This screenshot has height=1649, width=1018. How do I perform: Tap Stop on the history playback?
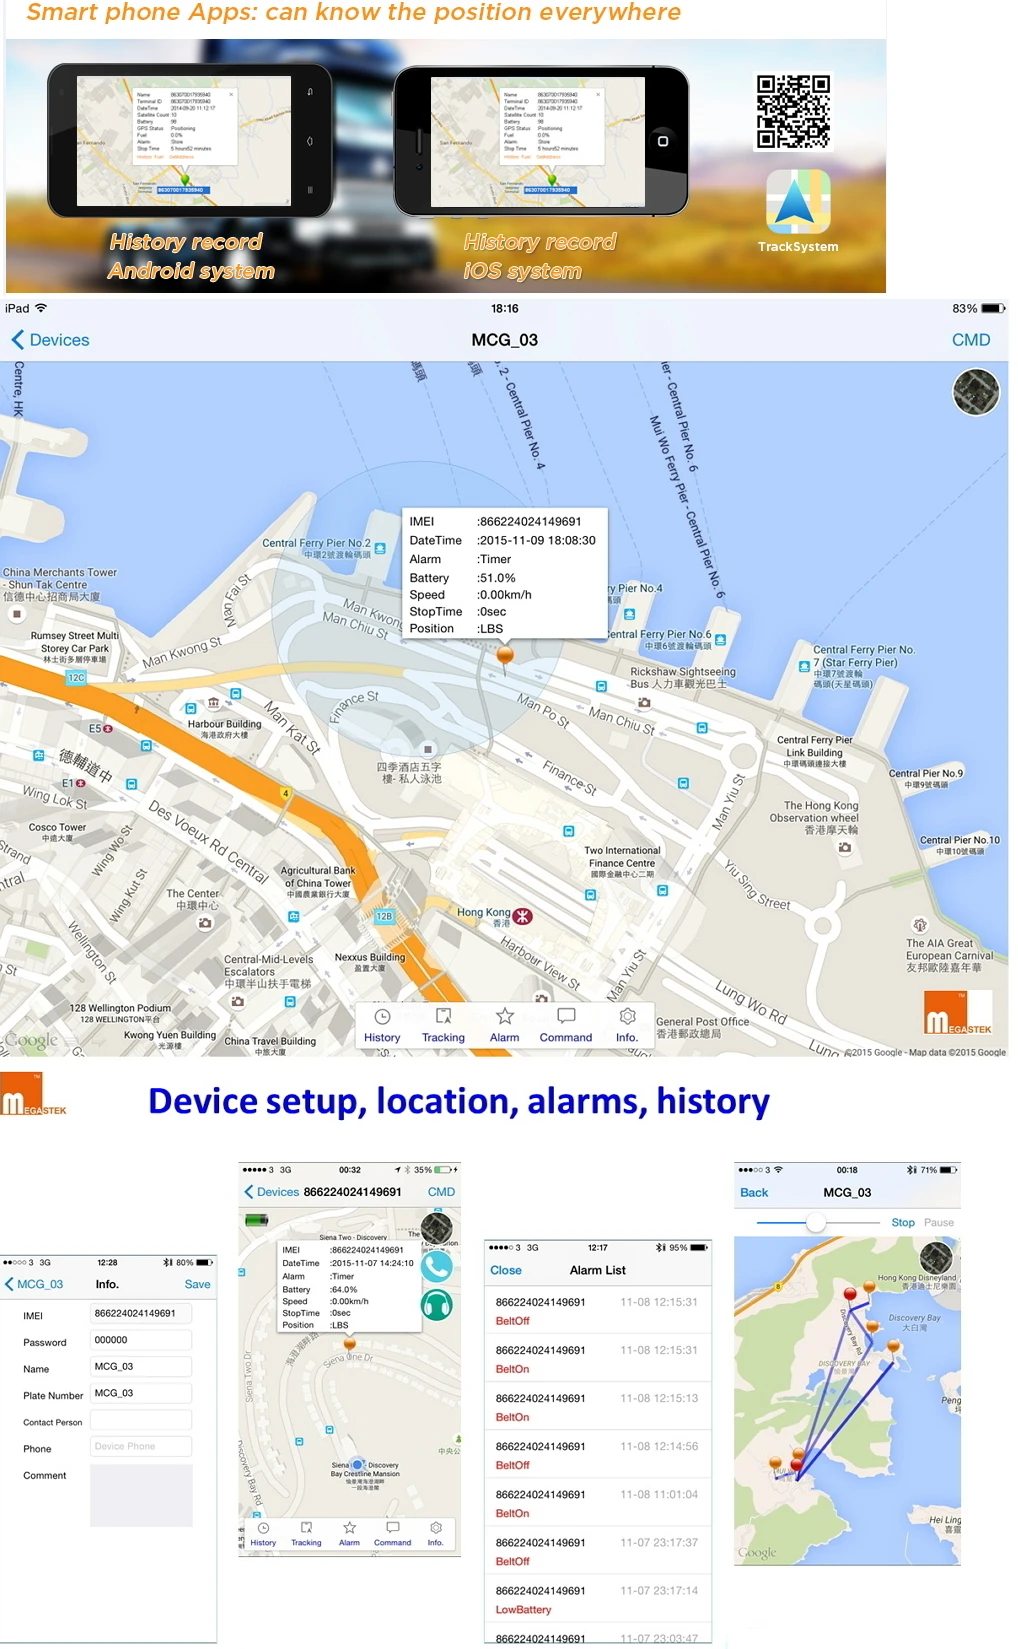click(903, 1222)
